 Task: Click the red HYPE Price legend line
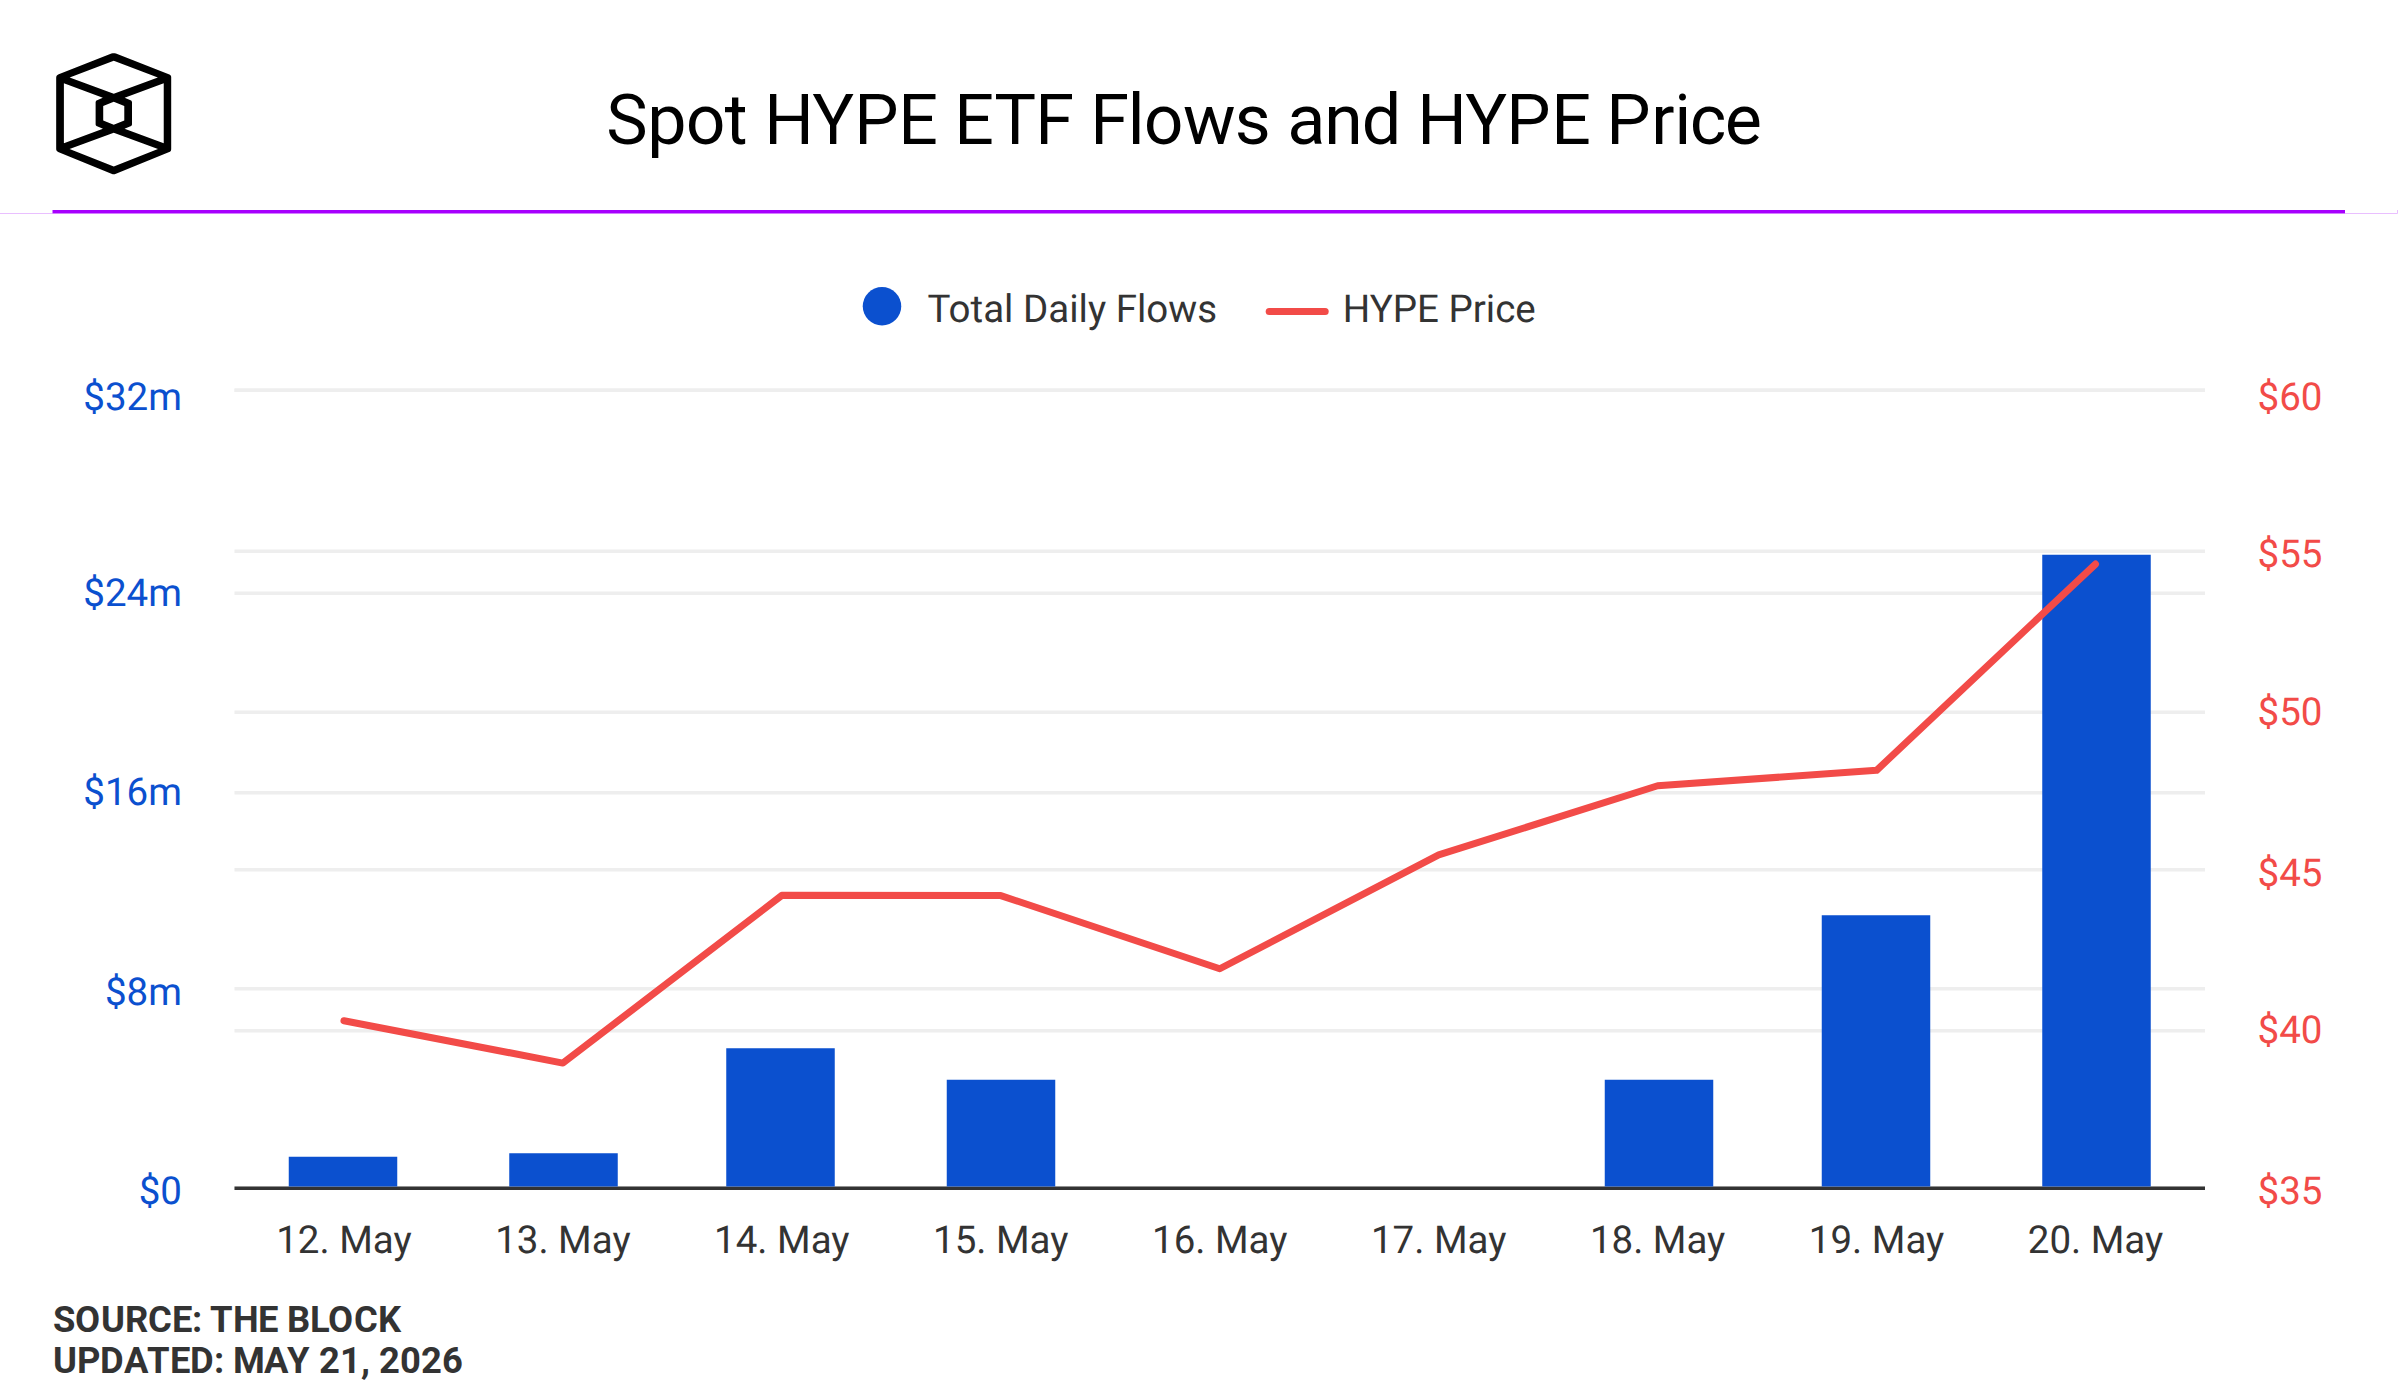click(x=1297, y=311)
